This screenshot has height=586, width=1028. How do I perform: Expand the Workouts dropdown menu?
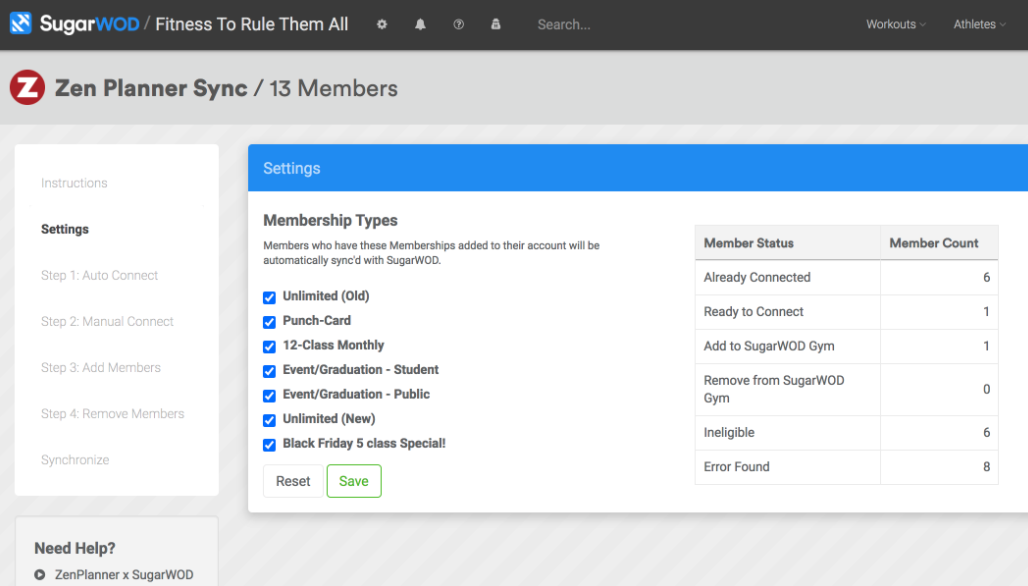[896, 24]
